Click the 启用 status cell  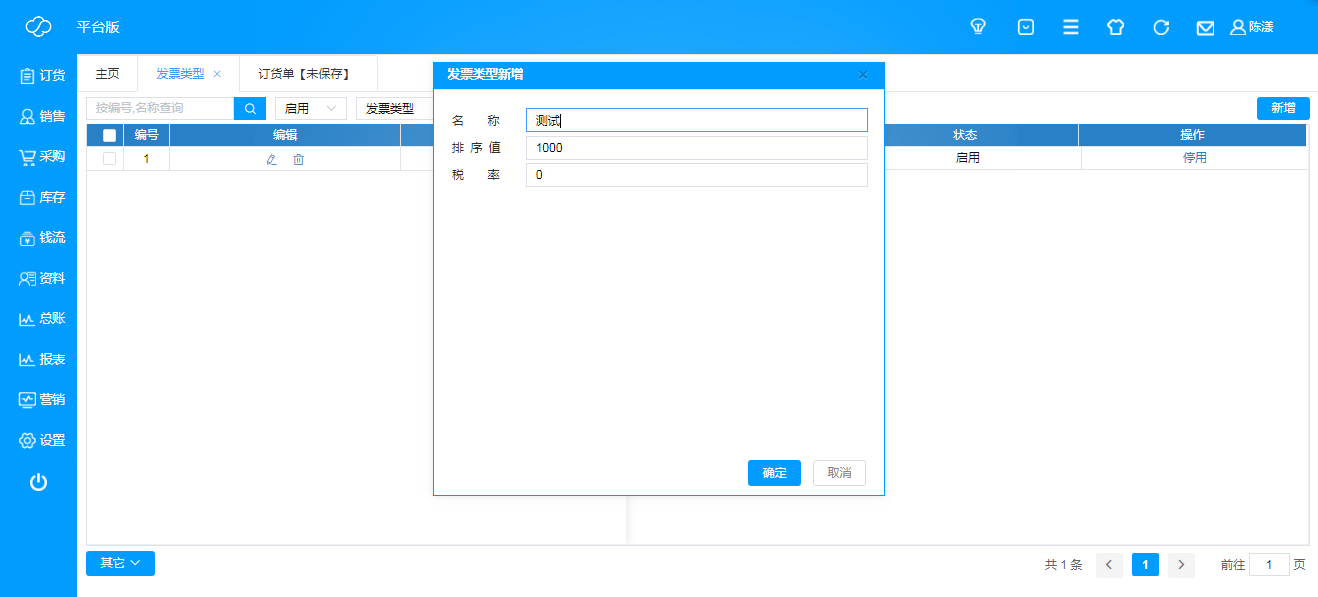click(x=967, y=158)
